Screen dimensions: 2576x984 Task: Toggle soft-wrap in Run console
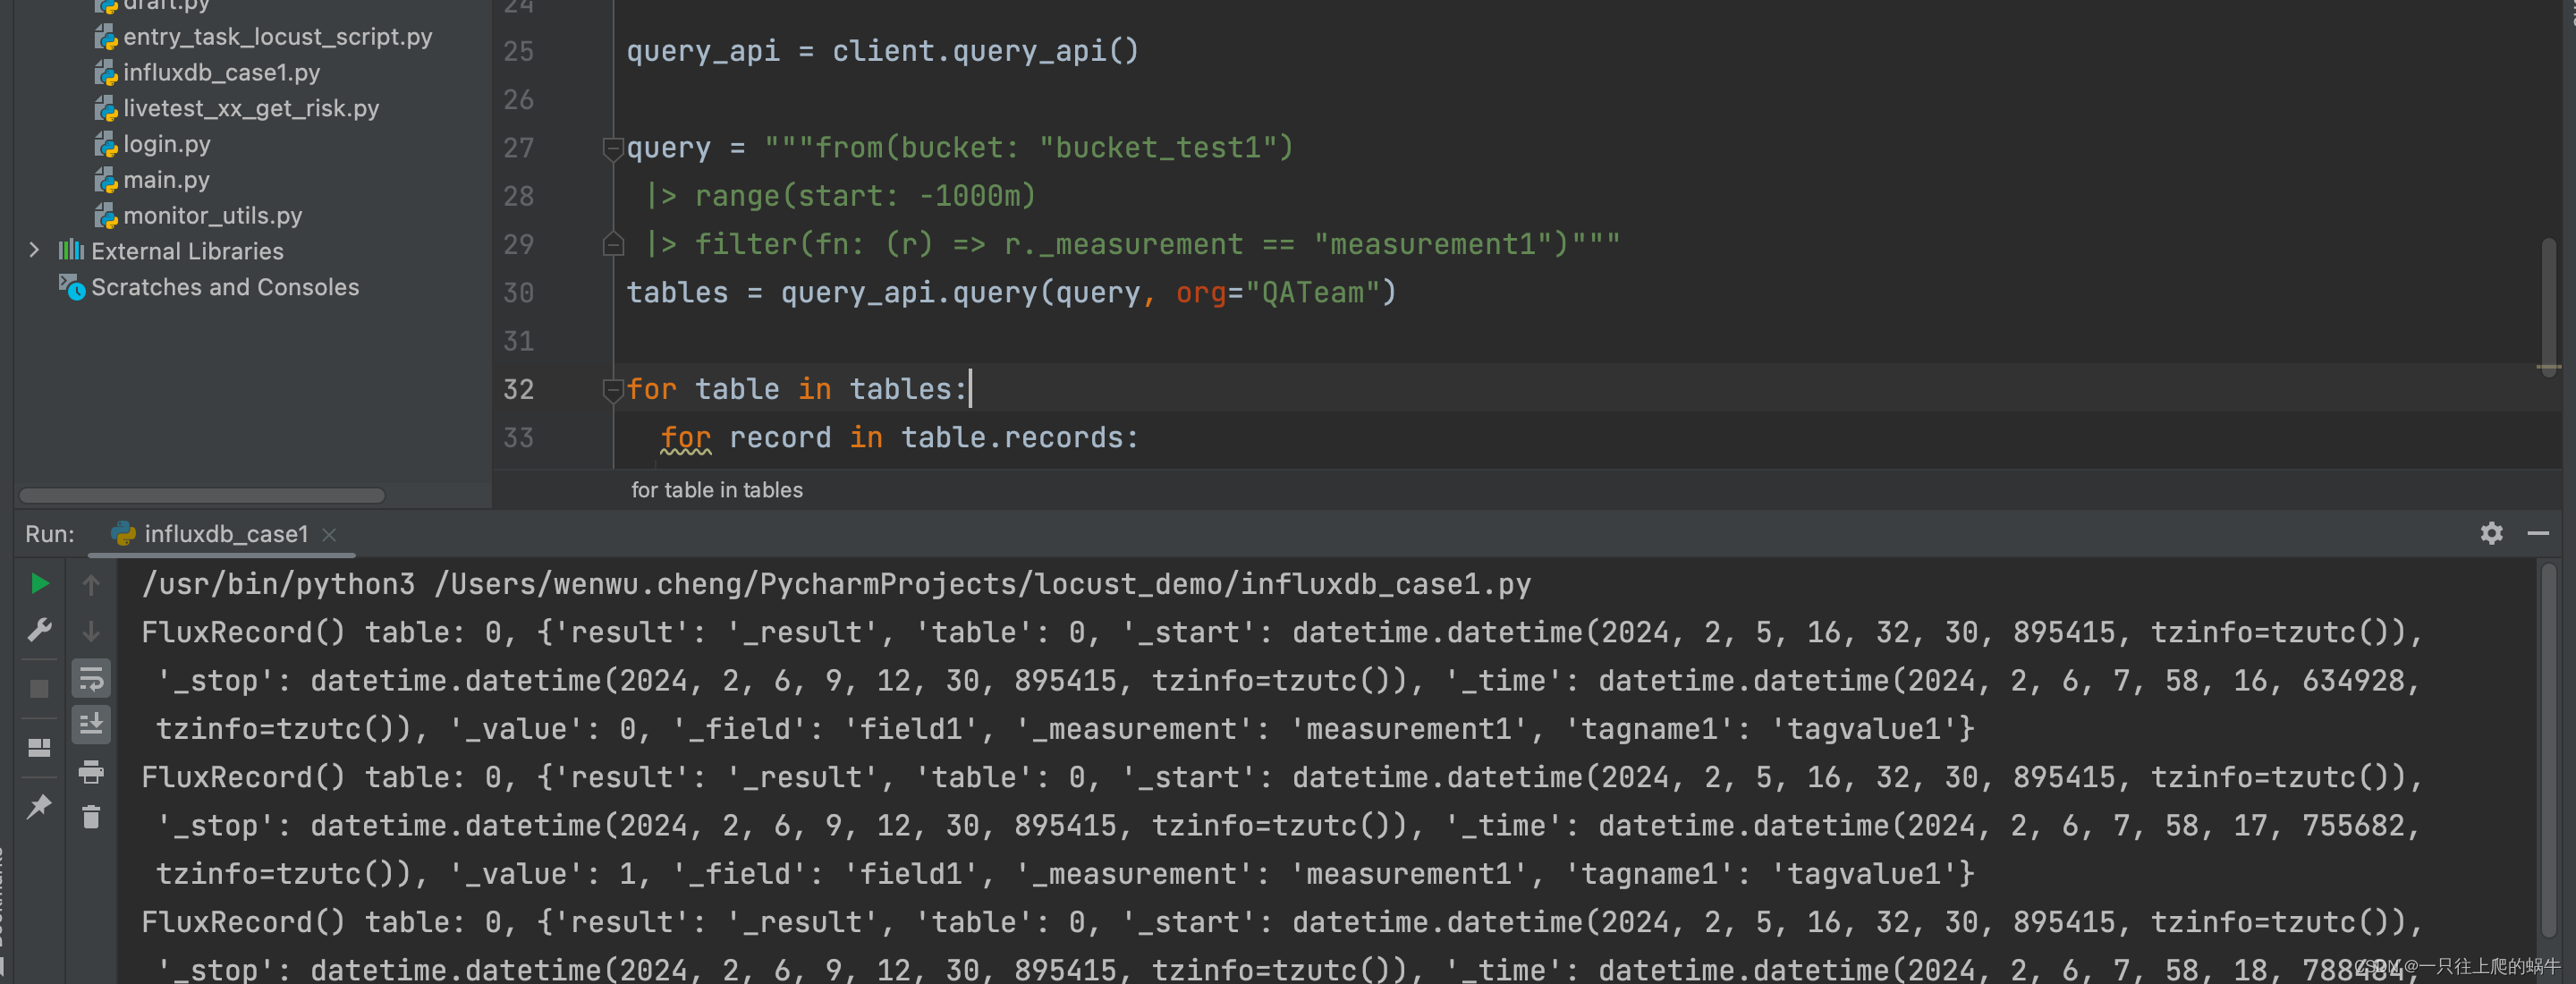click(x=91, y=679)
